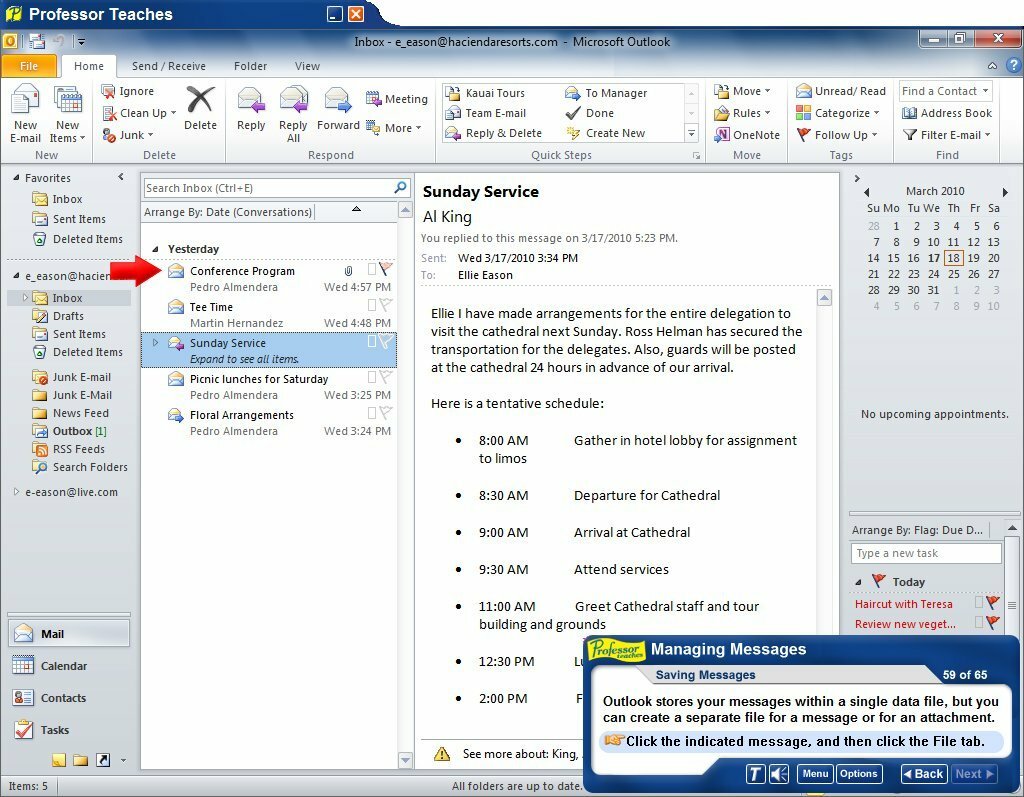Click the Delete X icon
The width and height of the screenshot is (1024, 797).
click(x=200, y=99)
